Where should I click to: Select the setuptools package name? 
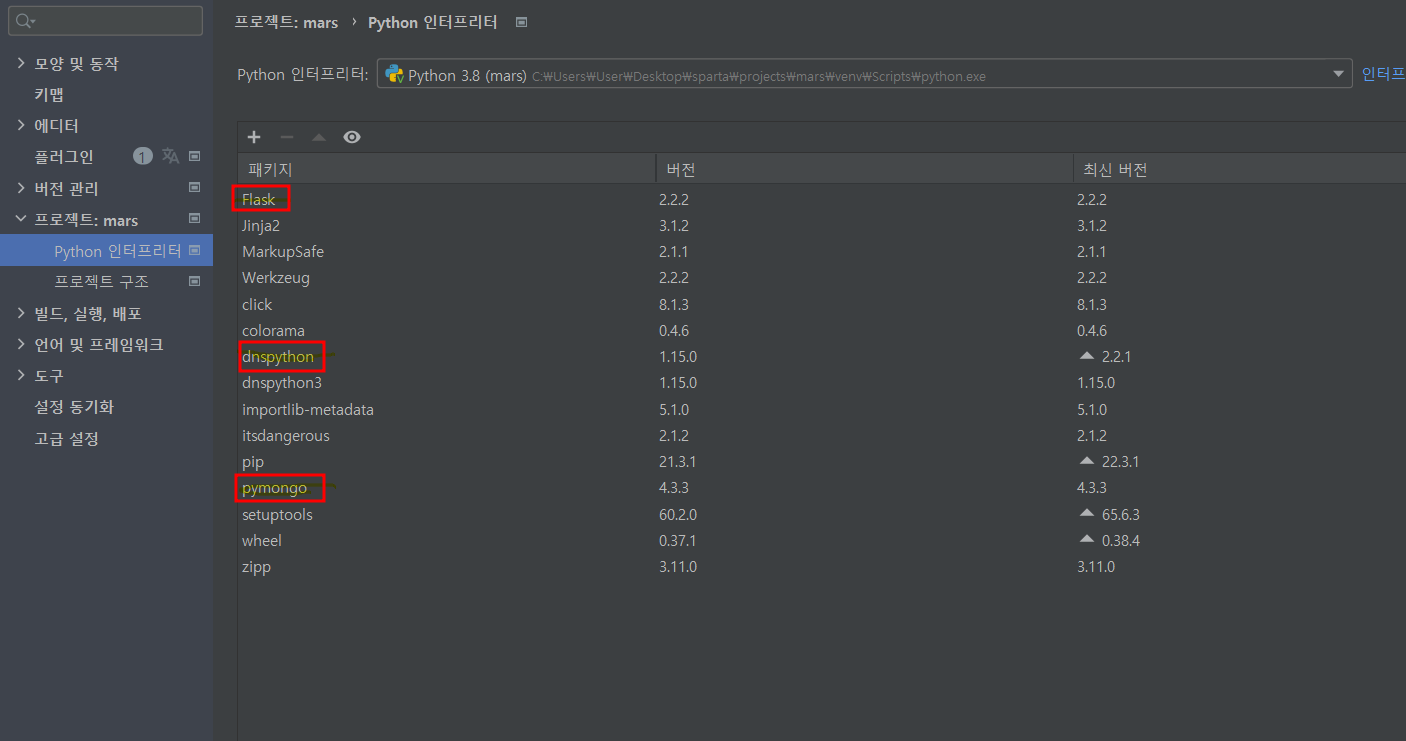tap(277, 514)
